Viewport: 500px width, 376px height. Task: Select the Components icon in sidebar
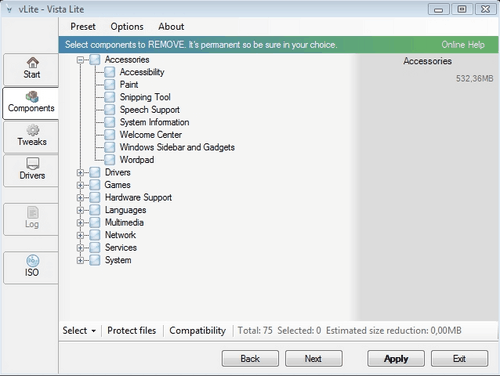click(x=32, y=97)
